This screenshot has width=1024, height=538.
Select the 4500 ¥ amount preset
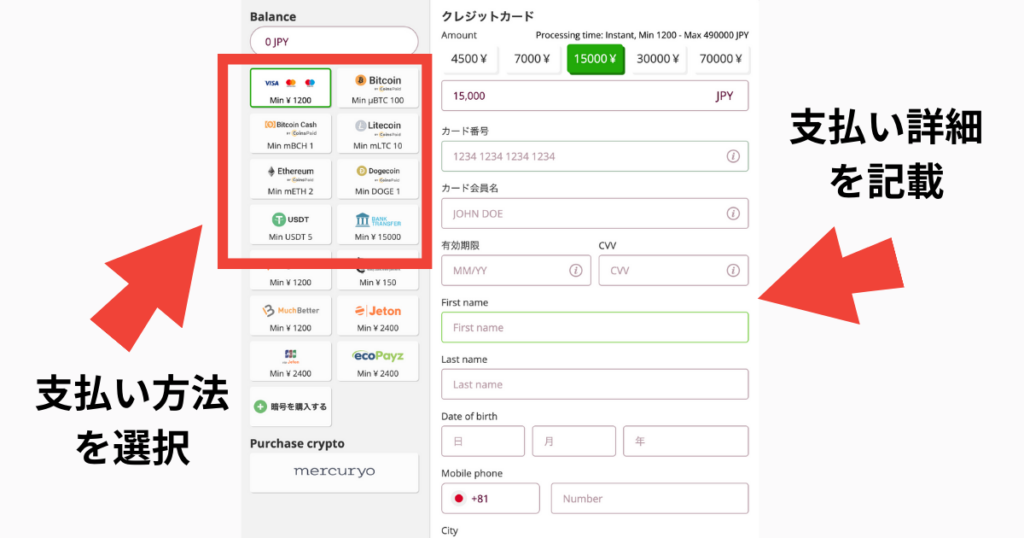469,59
